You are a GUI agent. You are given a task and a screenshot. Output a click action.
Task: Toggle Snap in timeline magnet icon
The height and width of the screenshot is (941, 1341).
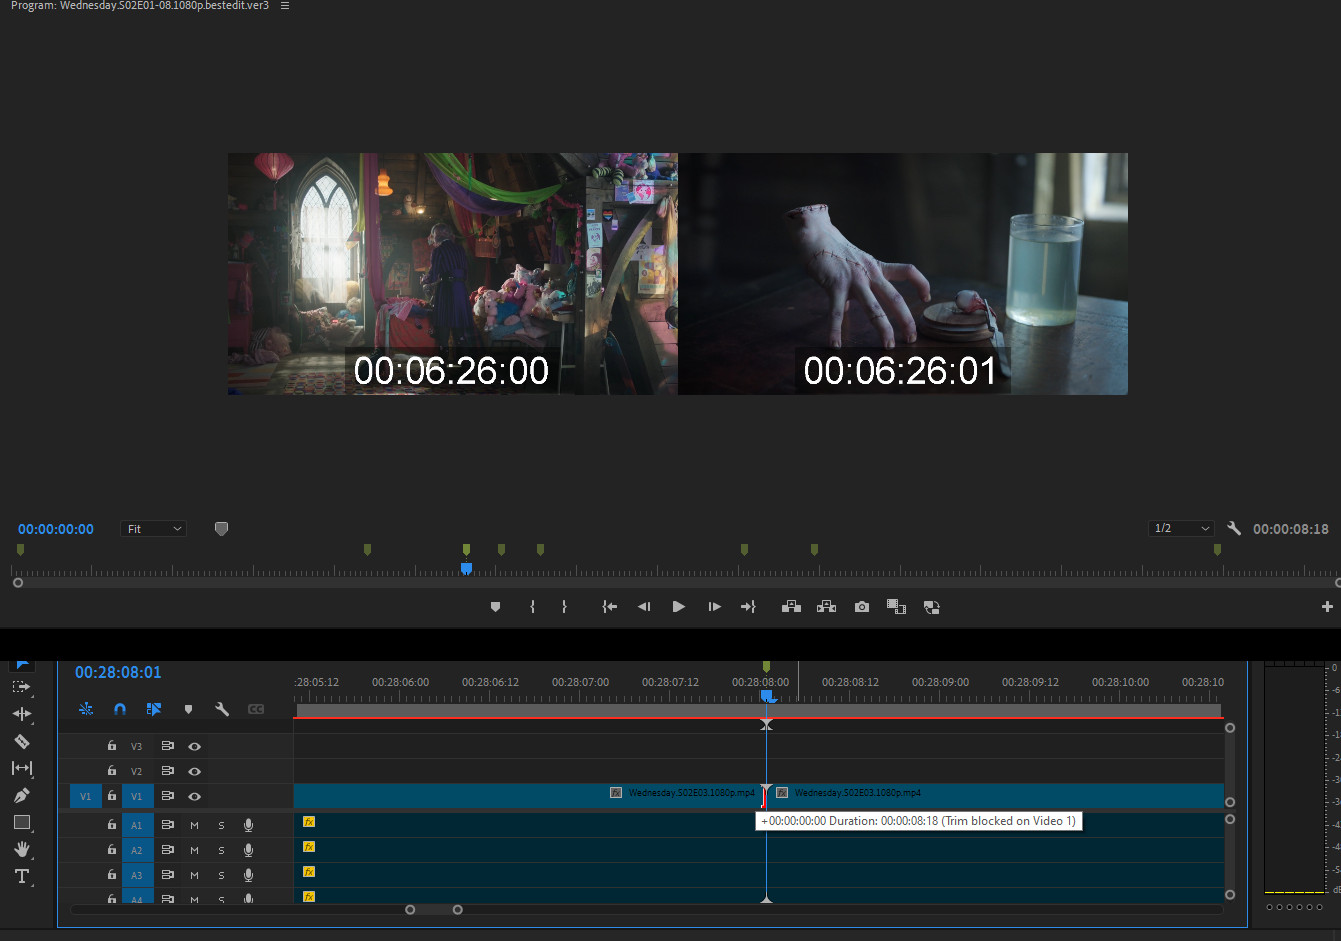click(120, 709)
